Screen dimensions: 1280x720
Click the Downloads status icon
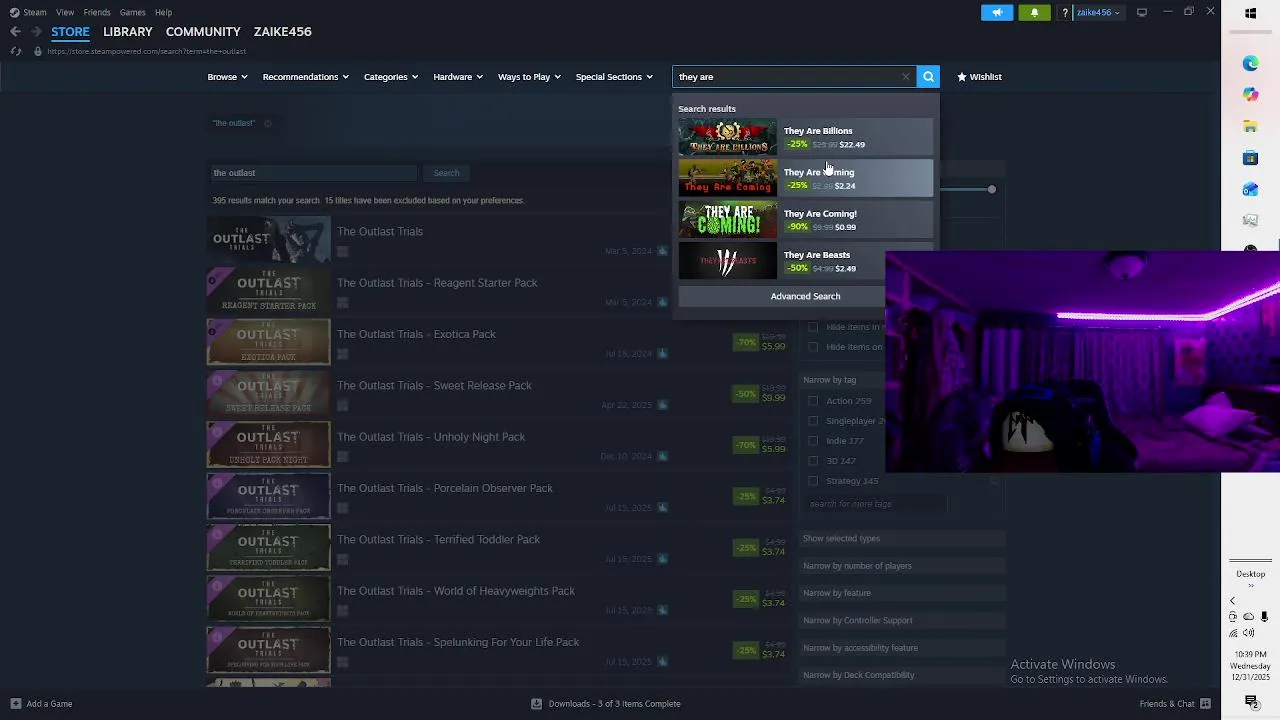tap(536, 703)
